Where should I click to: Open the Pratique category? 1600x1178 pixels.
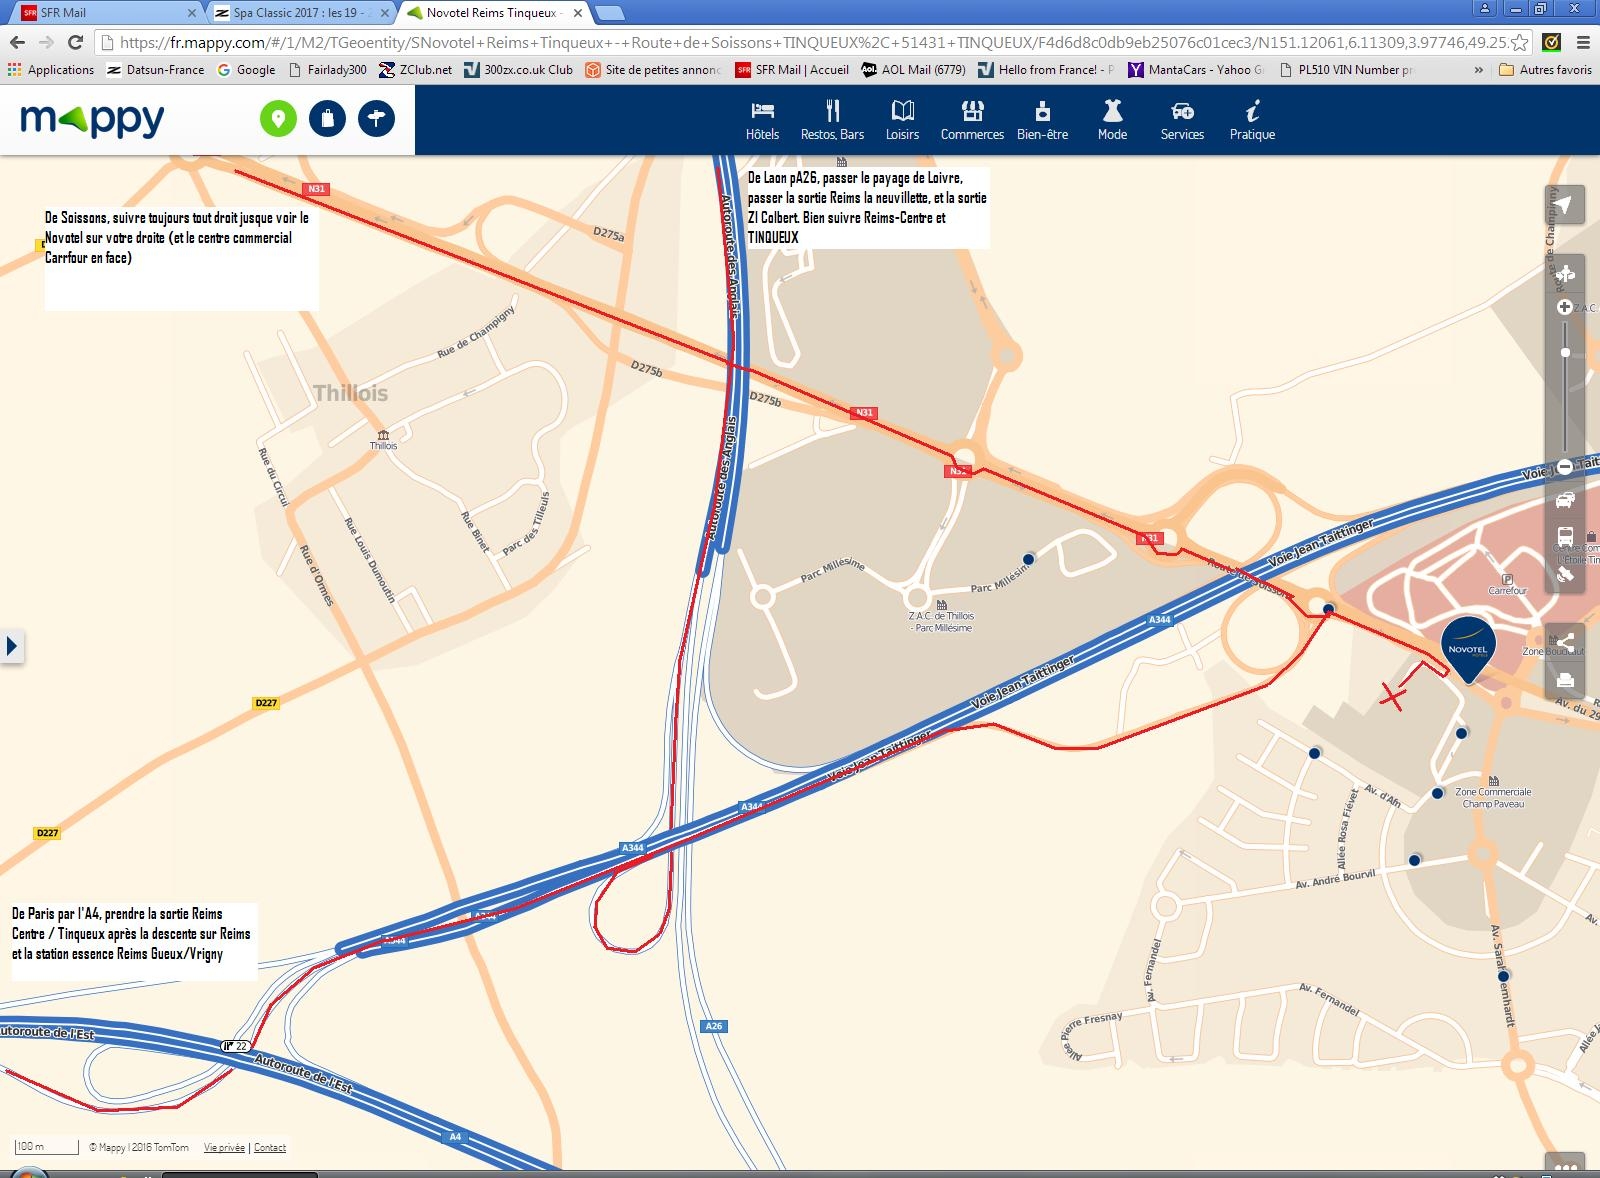coord(1252,120)
